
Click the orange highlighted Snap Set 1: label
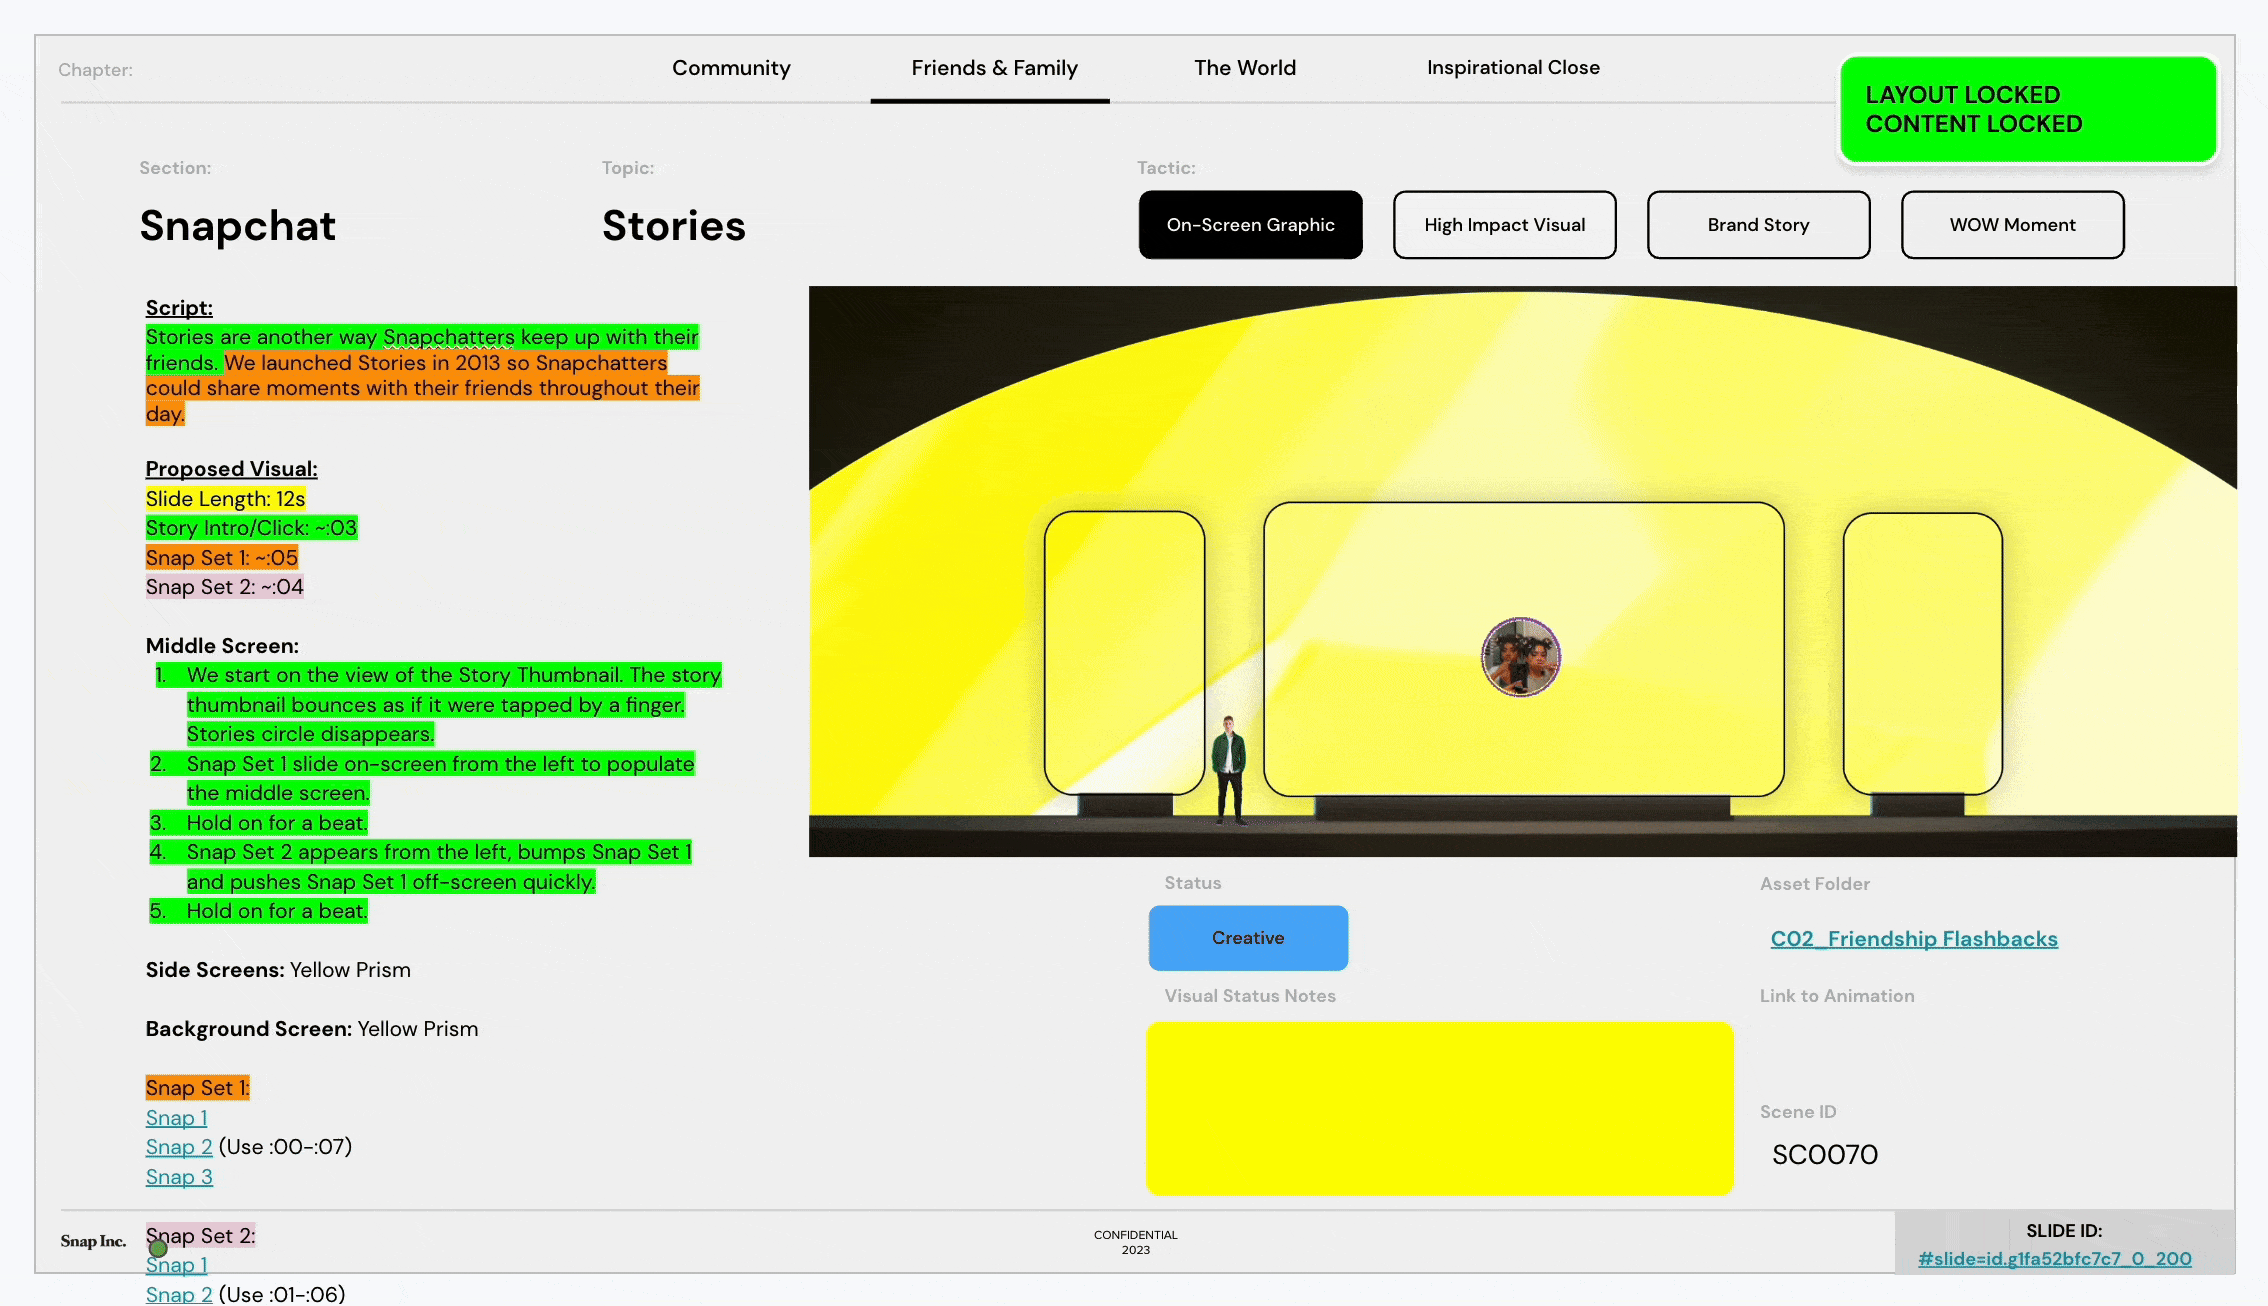click(x=197, y=1088)
